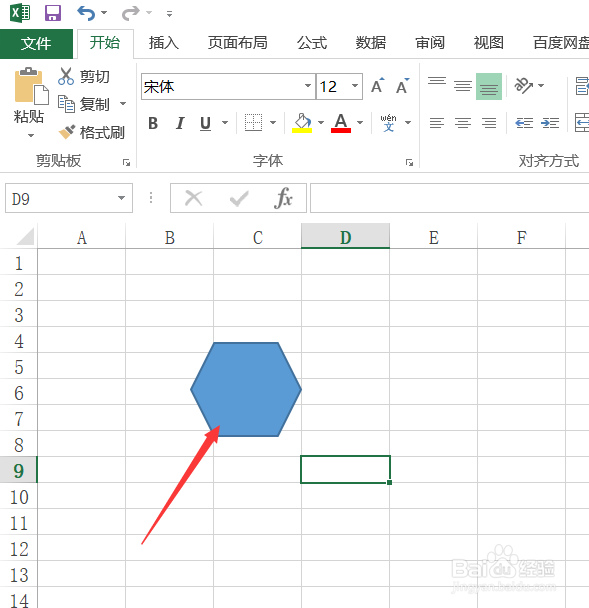Open the Fill Color dropdown arrow

(x=321, y=123)
